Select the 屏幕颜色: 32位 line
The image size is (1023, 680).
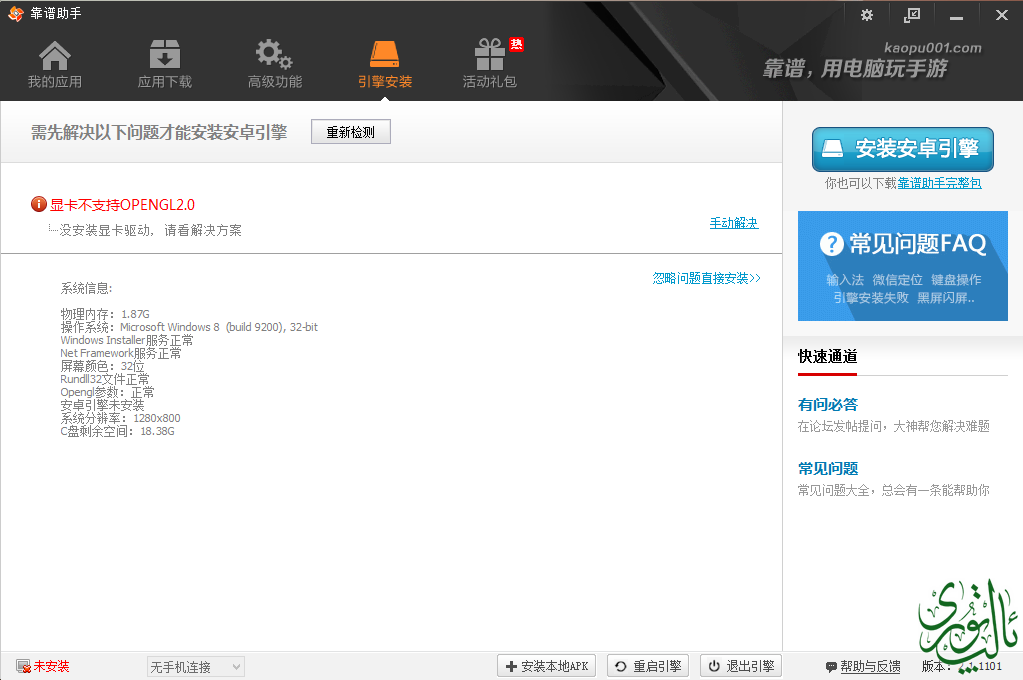tap(102, 366)
